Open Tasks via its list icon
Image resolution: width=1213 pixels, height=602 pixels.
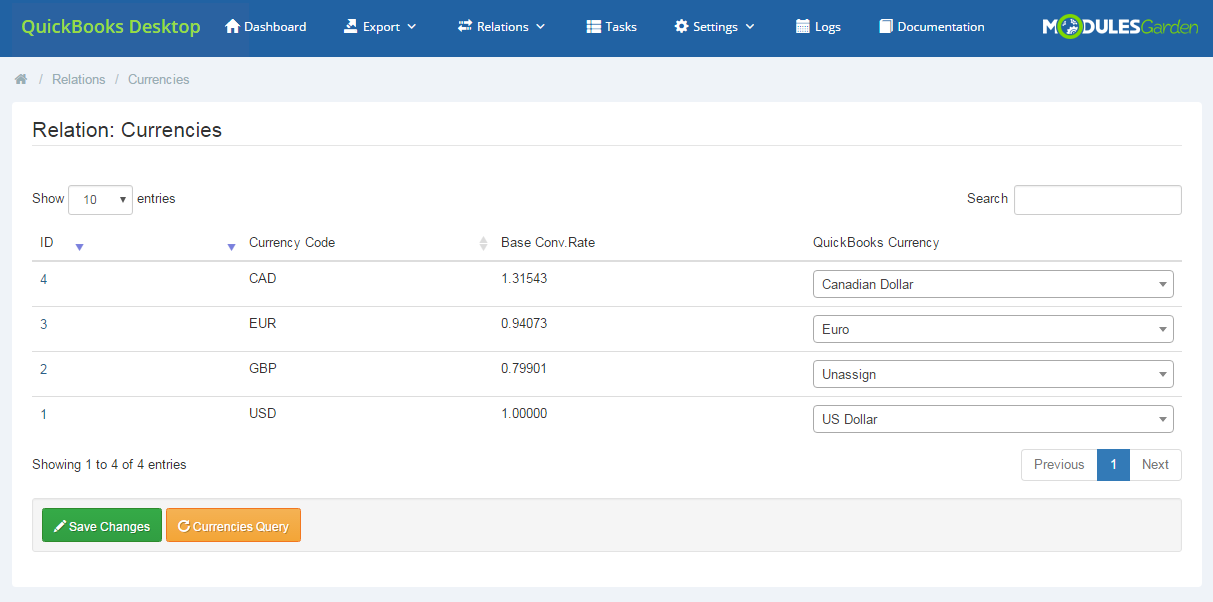(x=593, y=27)
